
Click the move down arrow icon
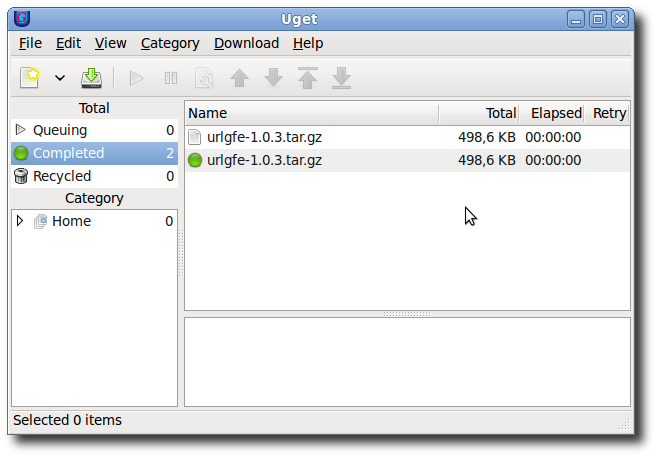(x=274, y=78)
